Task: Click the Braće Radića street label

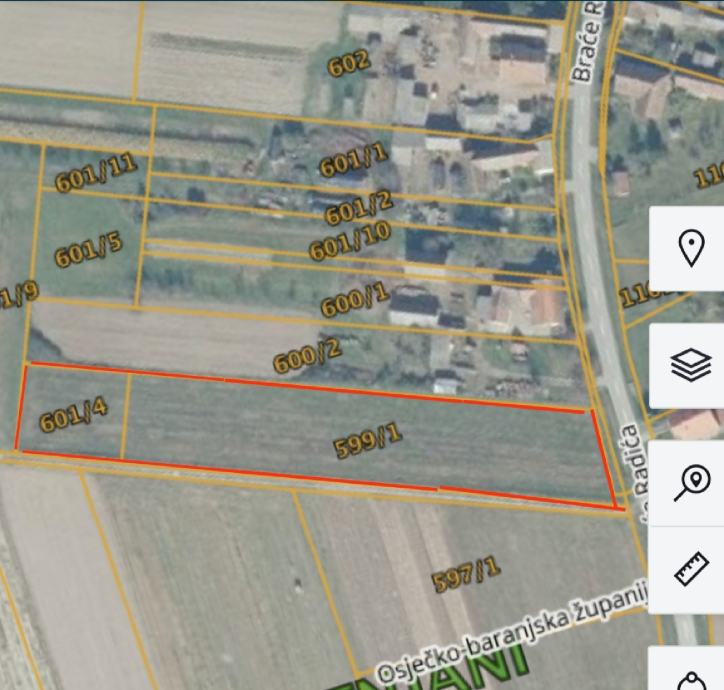Action: 588,42
